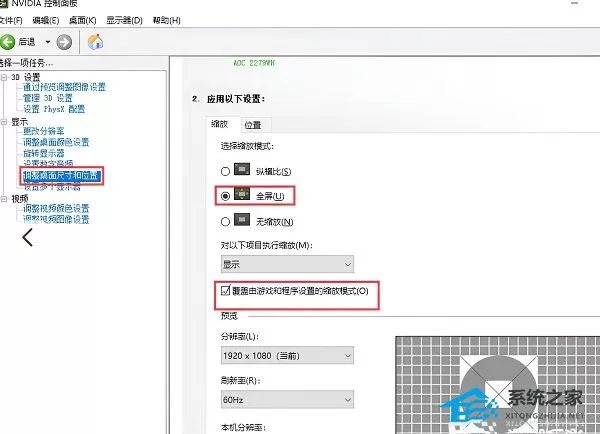Image resolution: width=600 pixels, height=434 pixels.
Task: Open the 帮助(H) menu
Action: [x=166, y=20]
